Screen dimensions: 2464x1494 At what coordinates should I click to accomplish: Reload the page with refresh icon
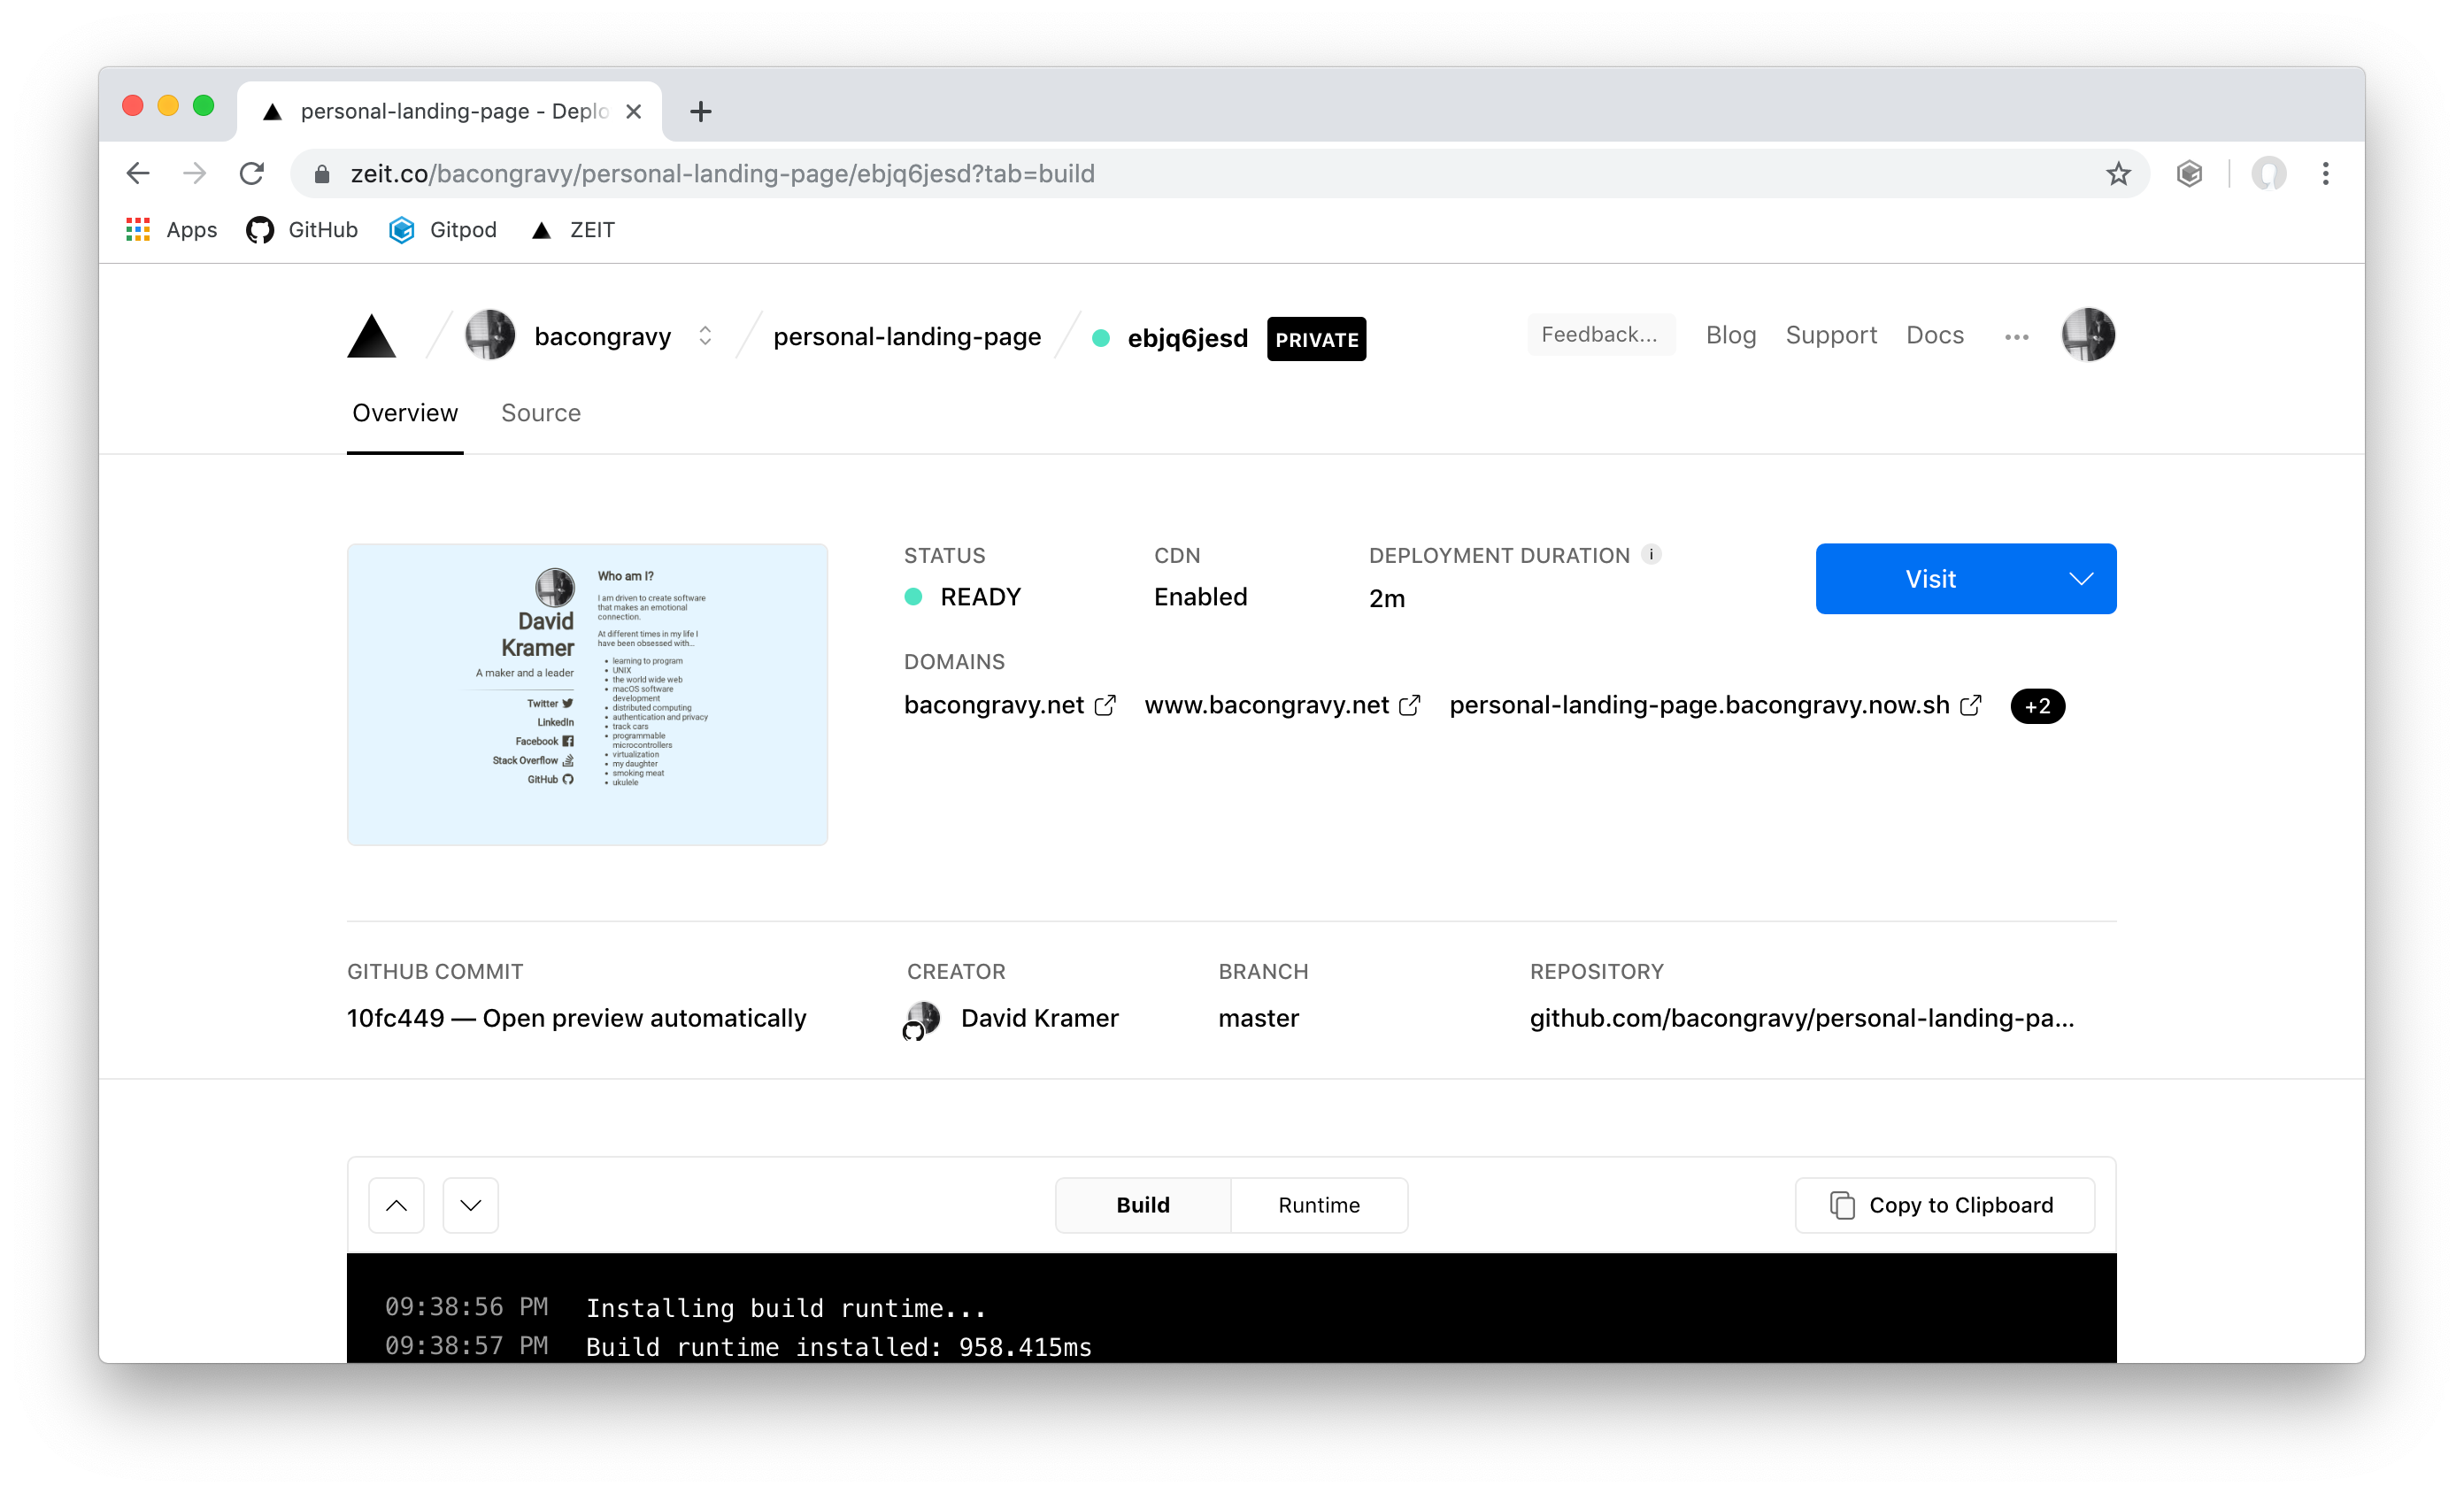252,174
